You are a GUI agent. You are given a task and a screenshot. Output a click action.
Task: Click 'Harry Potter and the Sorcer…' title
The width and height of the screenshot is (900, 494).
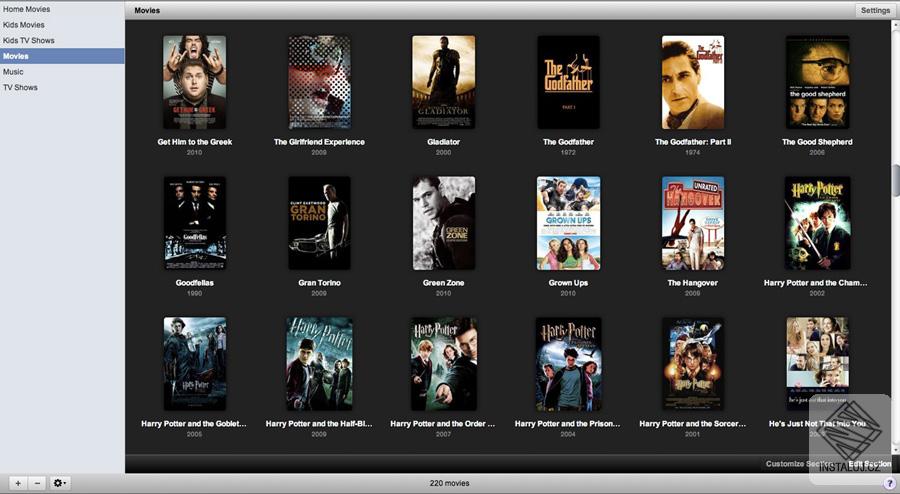point(693,424)
